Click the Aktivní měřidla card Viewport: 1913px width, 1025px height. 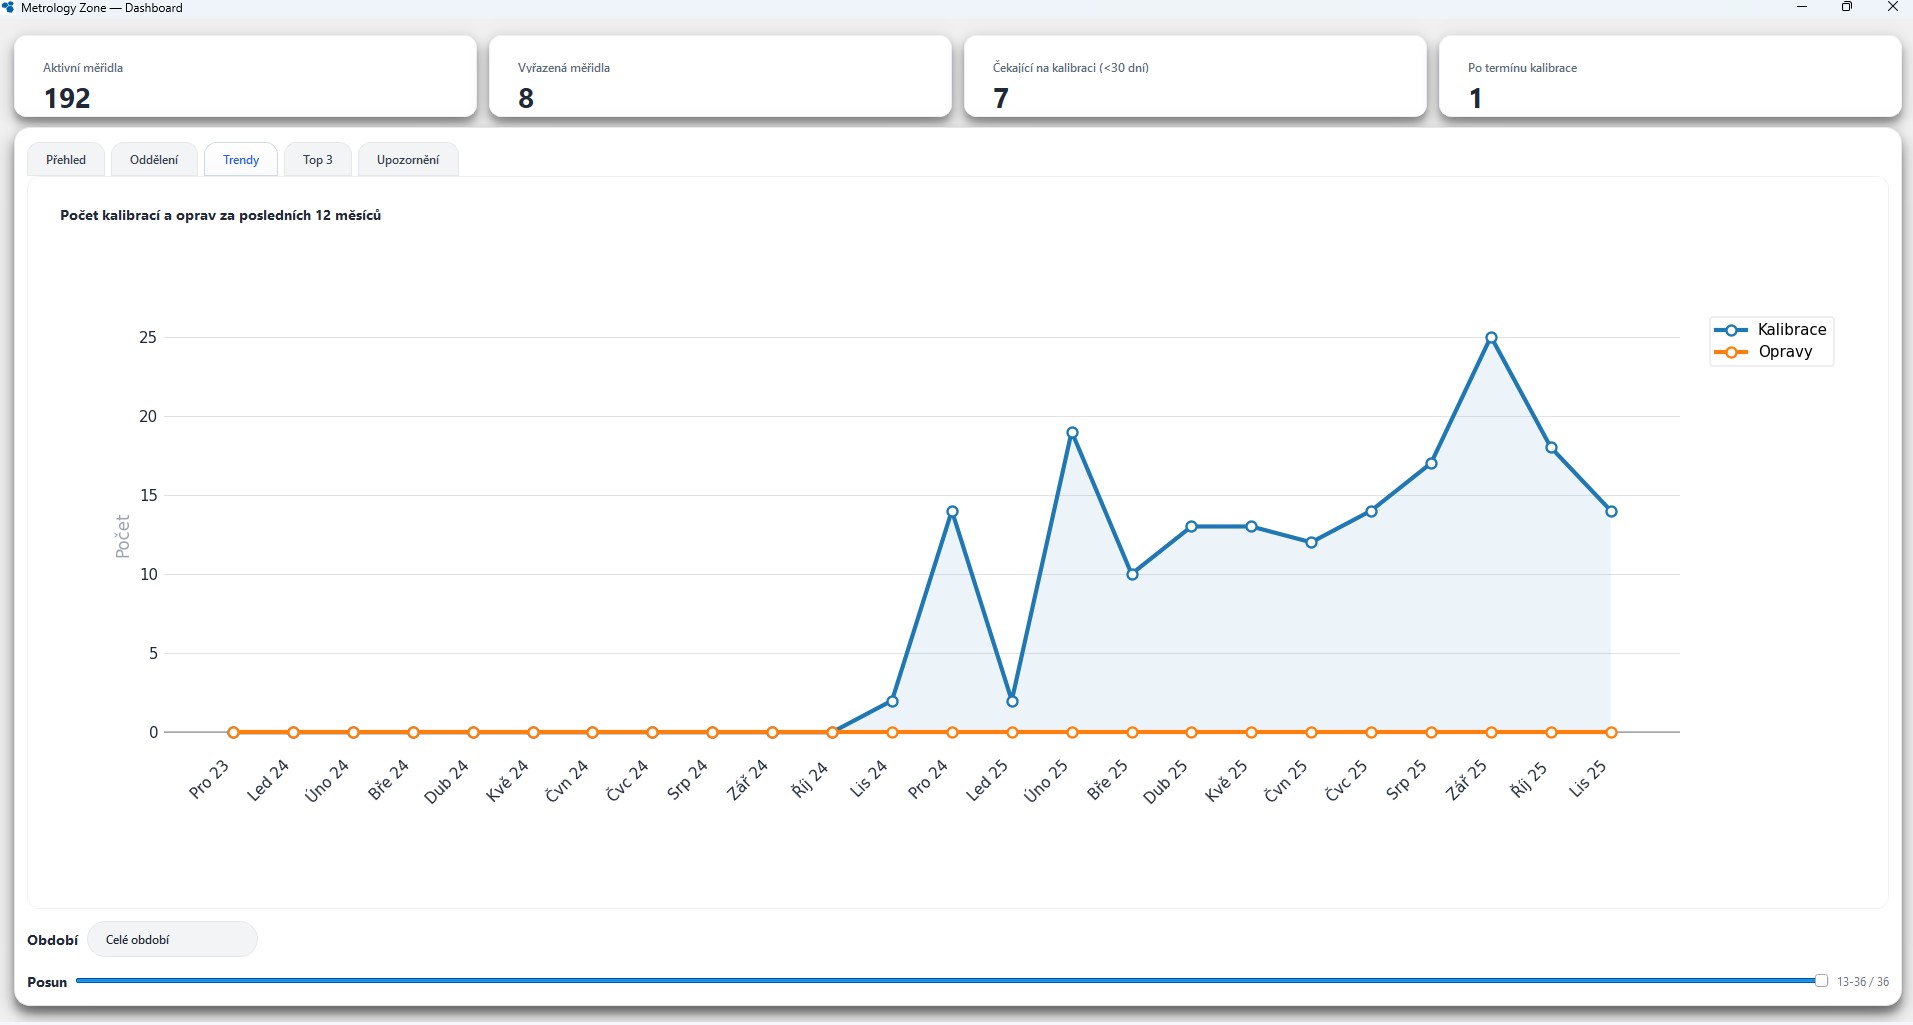coord(245,78)
